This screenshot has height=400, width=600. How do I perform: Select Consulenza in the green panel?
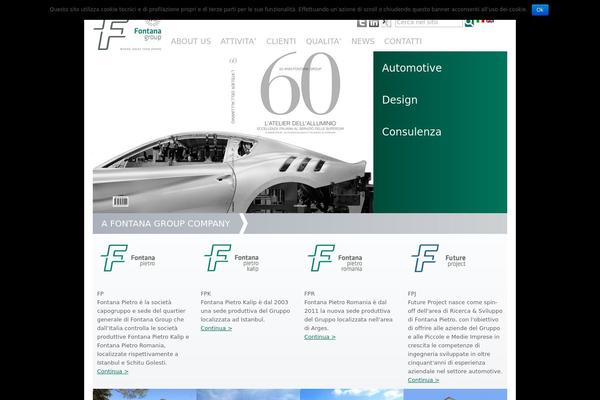pos(411,132)
